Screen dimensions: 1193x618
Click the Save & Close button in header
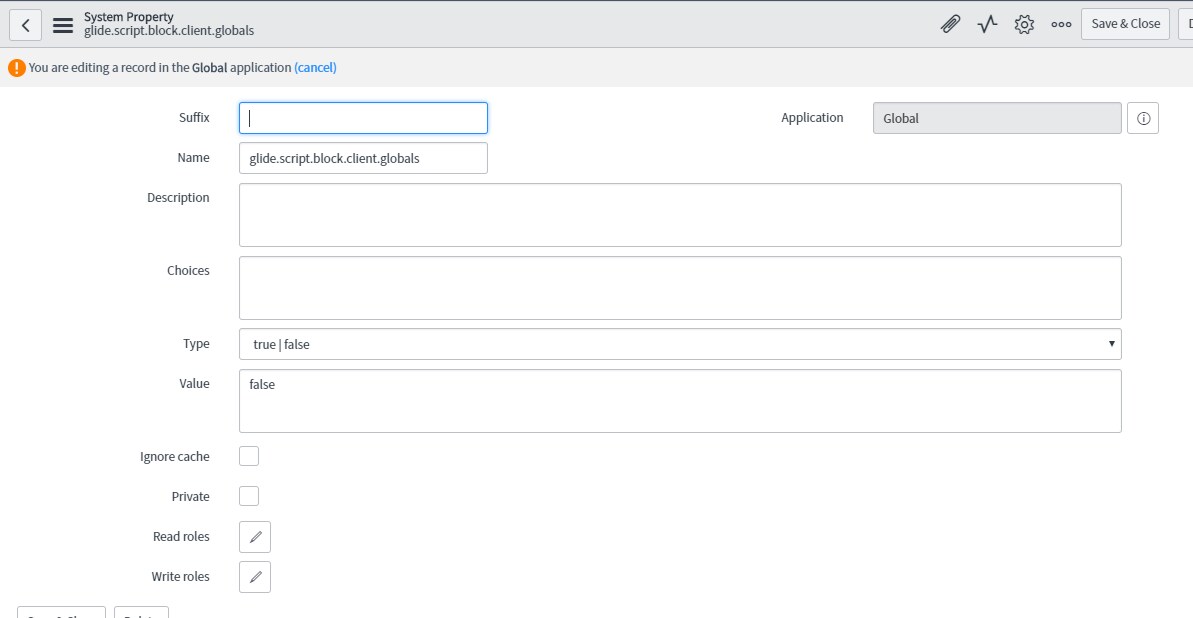coord(1125,24)
